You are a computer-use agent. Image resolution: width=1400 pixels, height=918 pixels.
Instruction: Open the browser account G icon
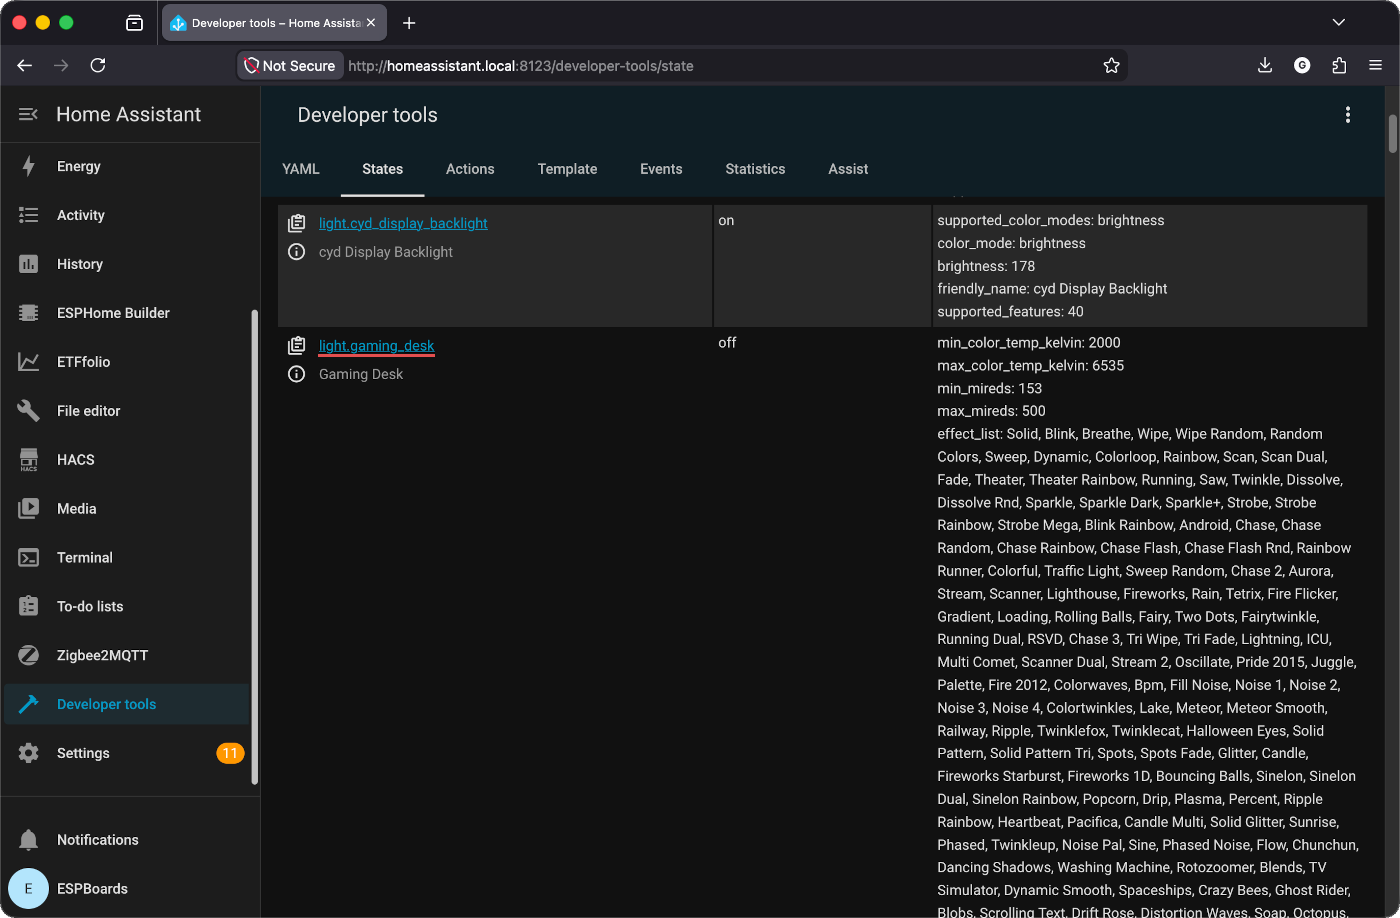(x=1302, y=66)
